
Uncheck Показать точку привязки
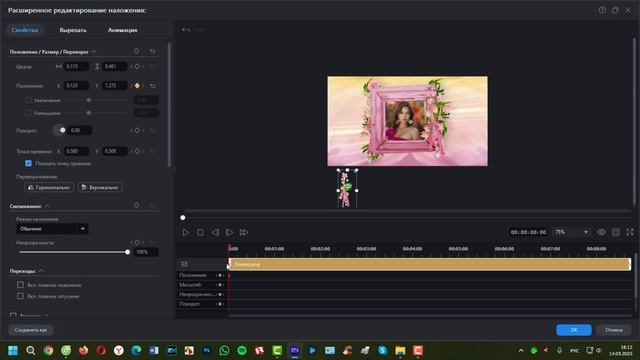[x=28, y=163]
